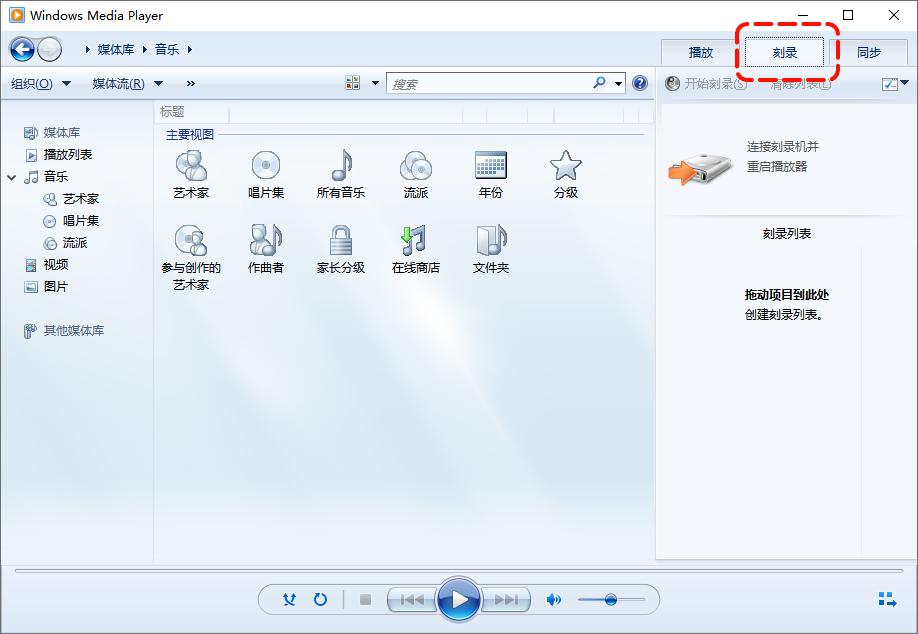This screenshot has width=918, height=634.
Task: Open the help question mark button
Action: [x=639, y=83]
